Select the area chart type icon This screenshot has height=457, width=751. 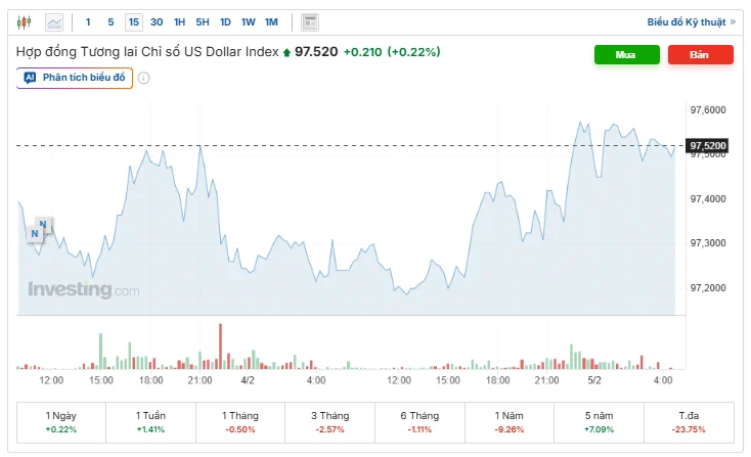[54, 21]
